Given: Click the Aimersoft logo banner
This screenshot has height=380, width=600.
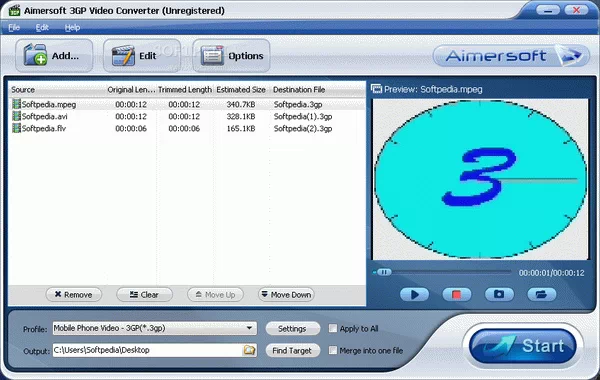Looking at the screenshot, I should [x=511, y=56].
